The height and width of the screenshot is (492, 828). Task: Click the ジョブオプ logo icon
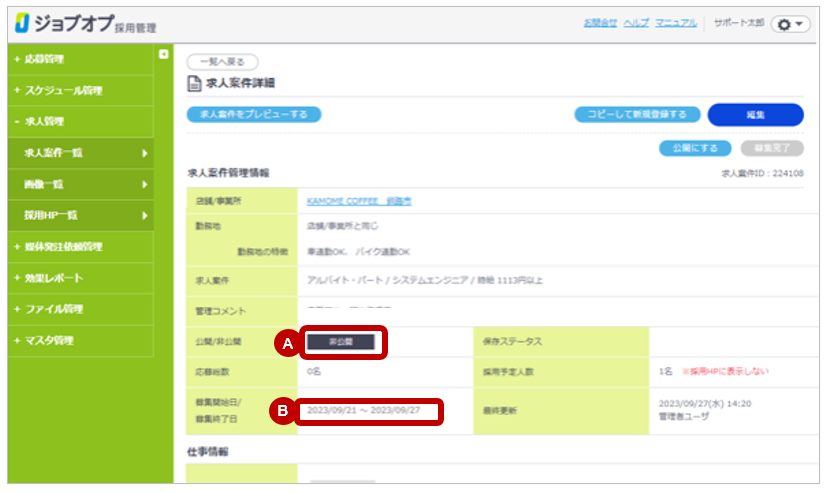coord(22,23)
